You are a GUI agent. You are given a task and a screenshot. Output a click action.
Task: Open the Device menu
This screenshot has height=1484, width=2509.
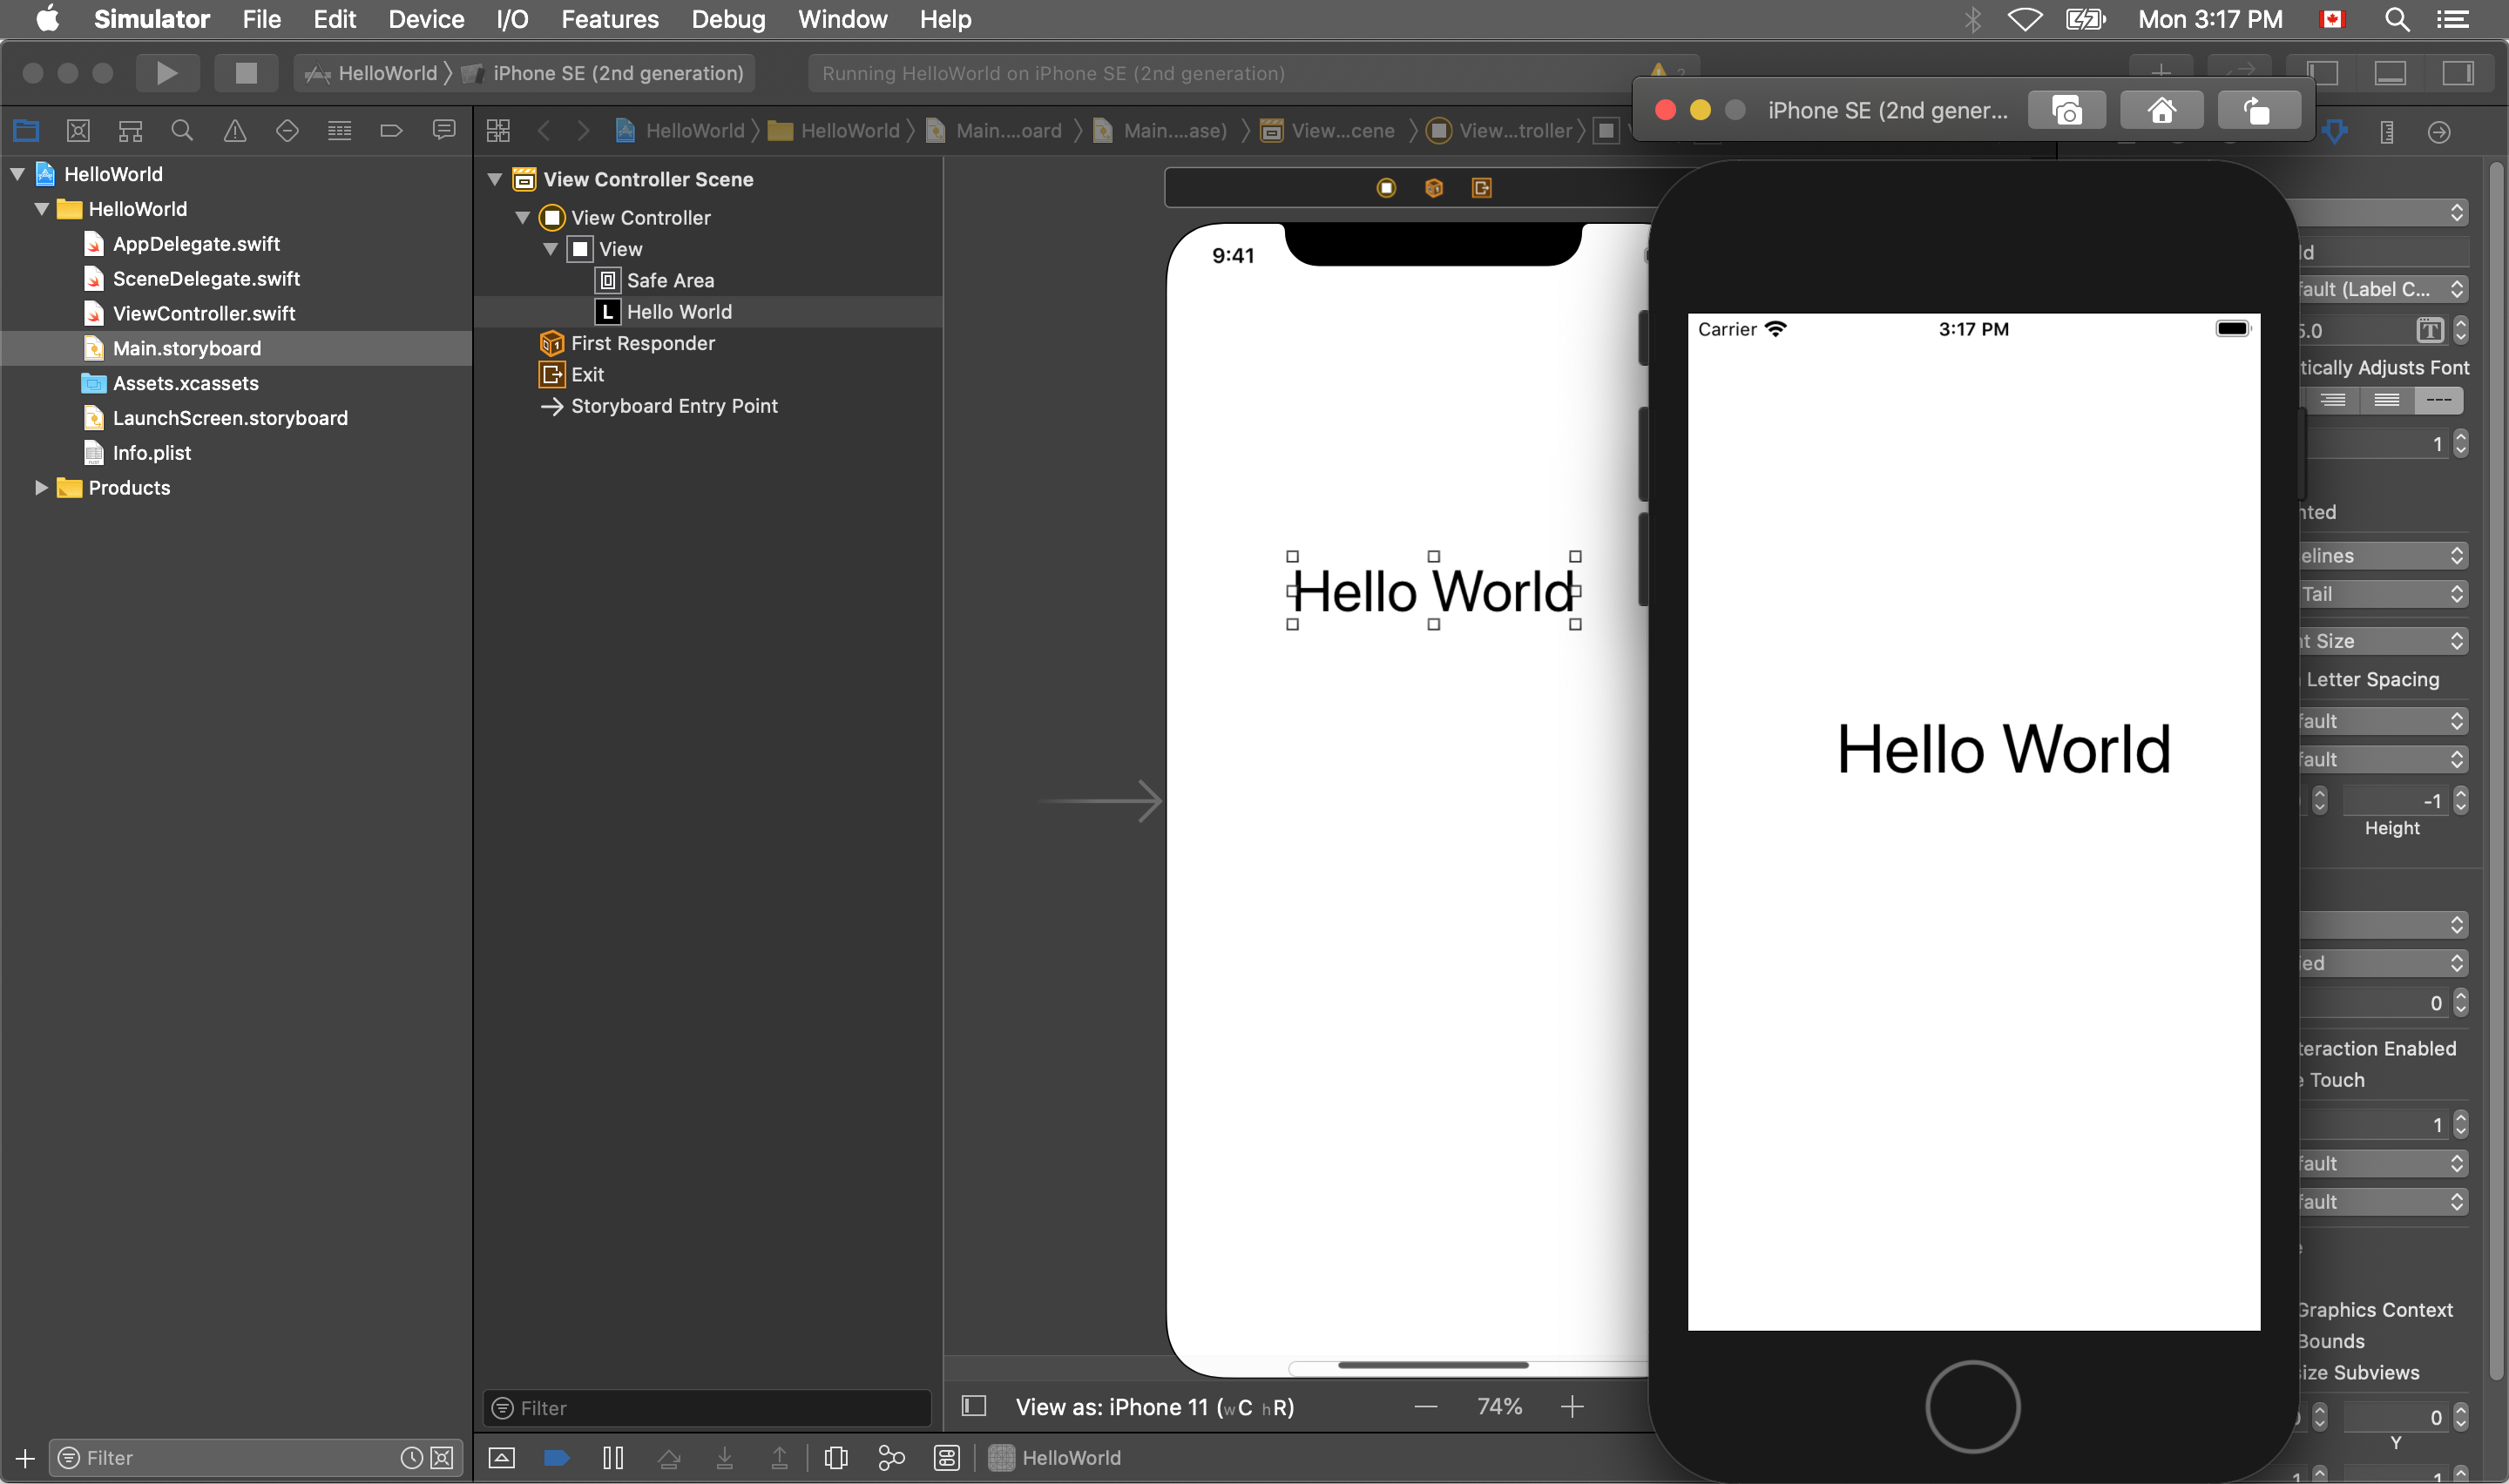pos(426,19)
